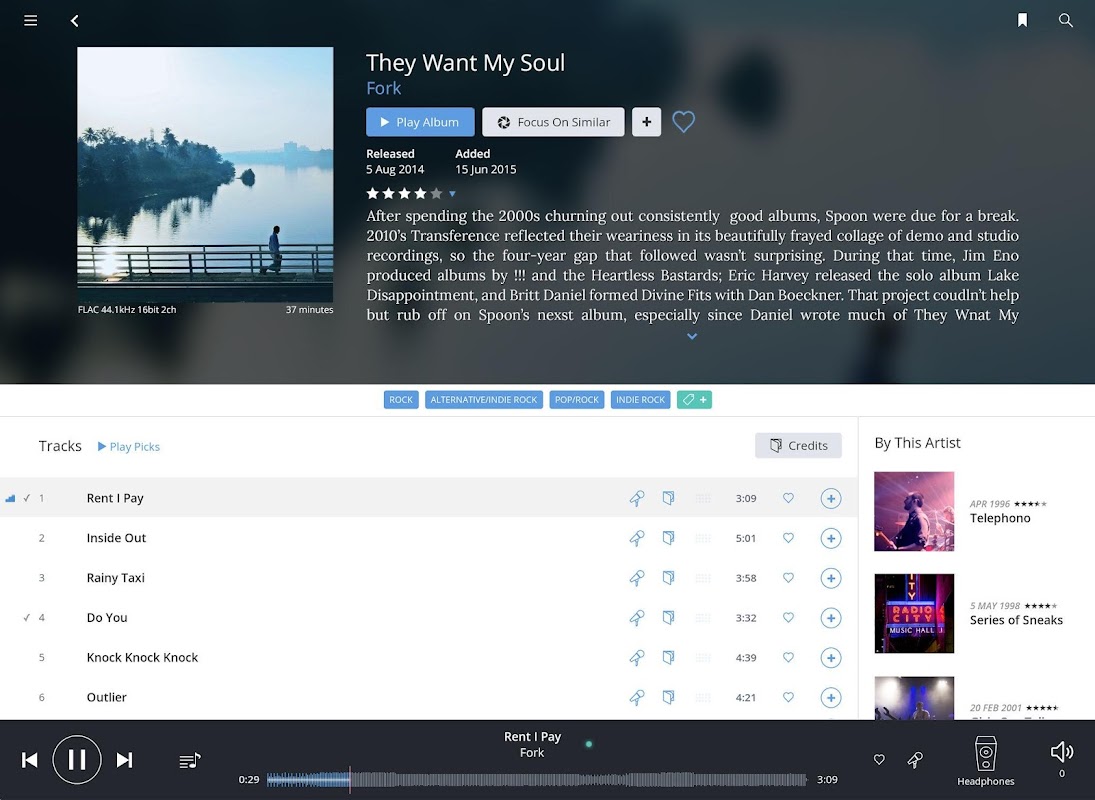Open the Fork artist link

pos(383,89)
